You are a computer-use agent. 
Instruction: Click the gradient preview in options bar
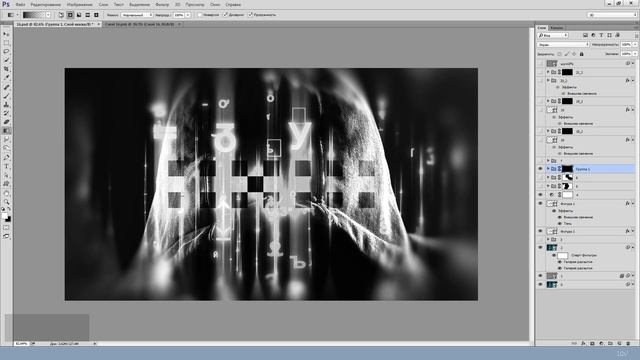tap(34, 15)
